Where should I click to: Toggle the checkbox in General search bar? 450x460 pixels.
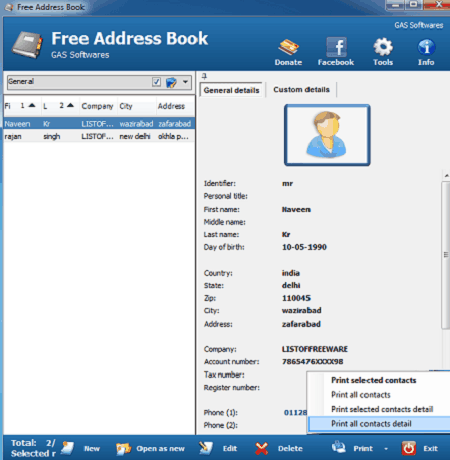156,82
